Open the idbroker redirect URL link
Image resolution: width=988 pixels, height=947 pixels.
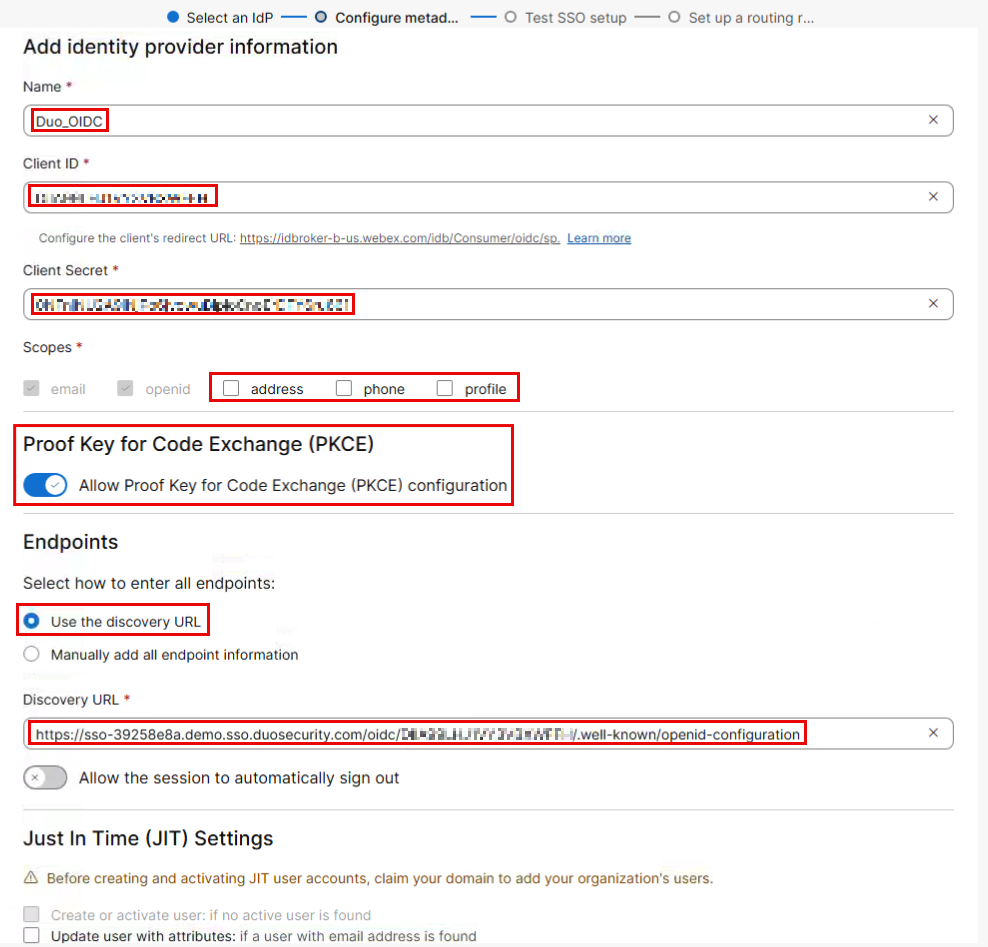point(399,238)
